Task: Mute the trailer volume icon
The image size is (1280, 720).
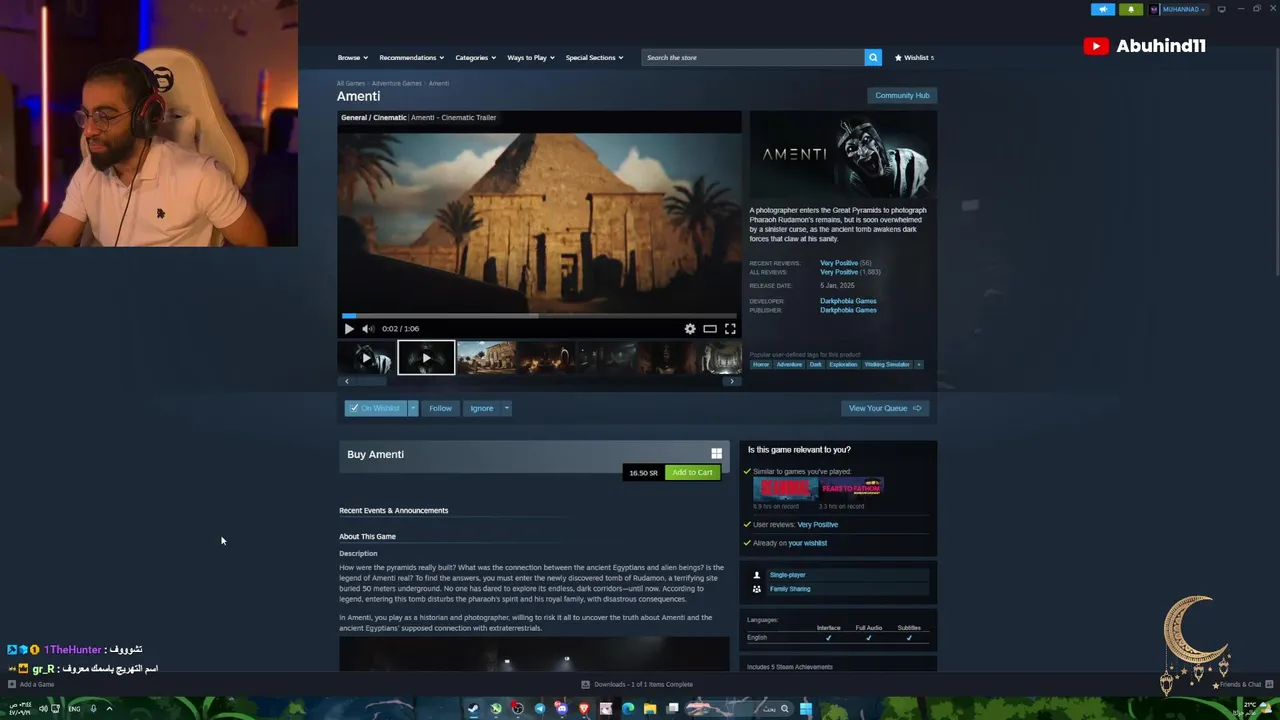Action: [367, 328]
